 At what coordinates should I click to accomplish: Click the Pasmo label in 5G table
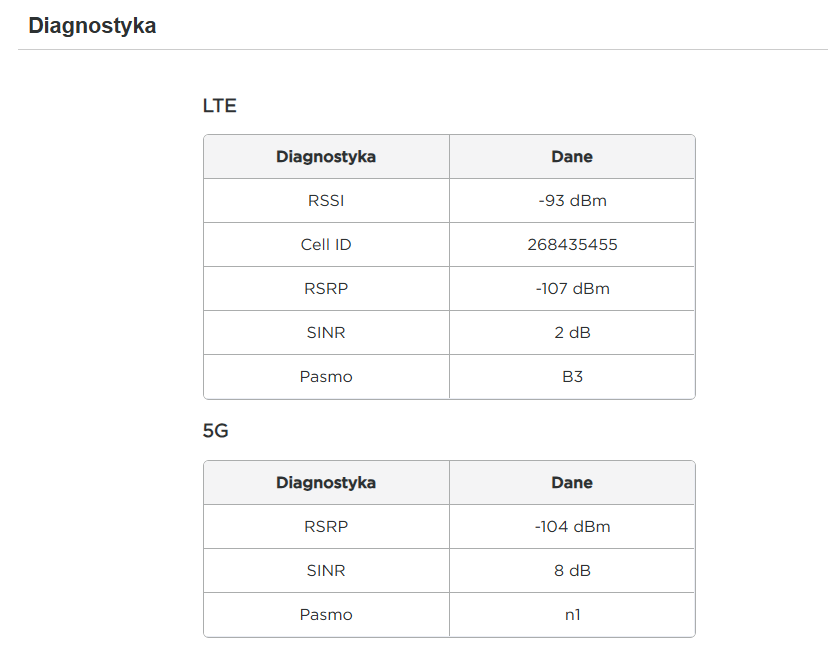(326, 615)
